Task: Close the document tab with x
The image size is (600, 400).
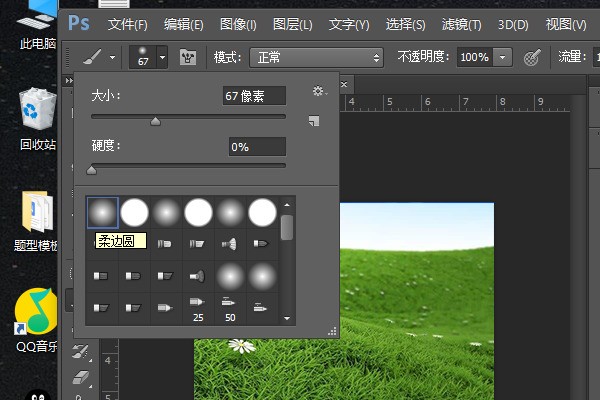Action: coord(344,84)
